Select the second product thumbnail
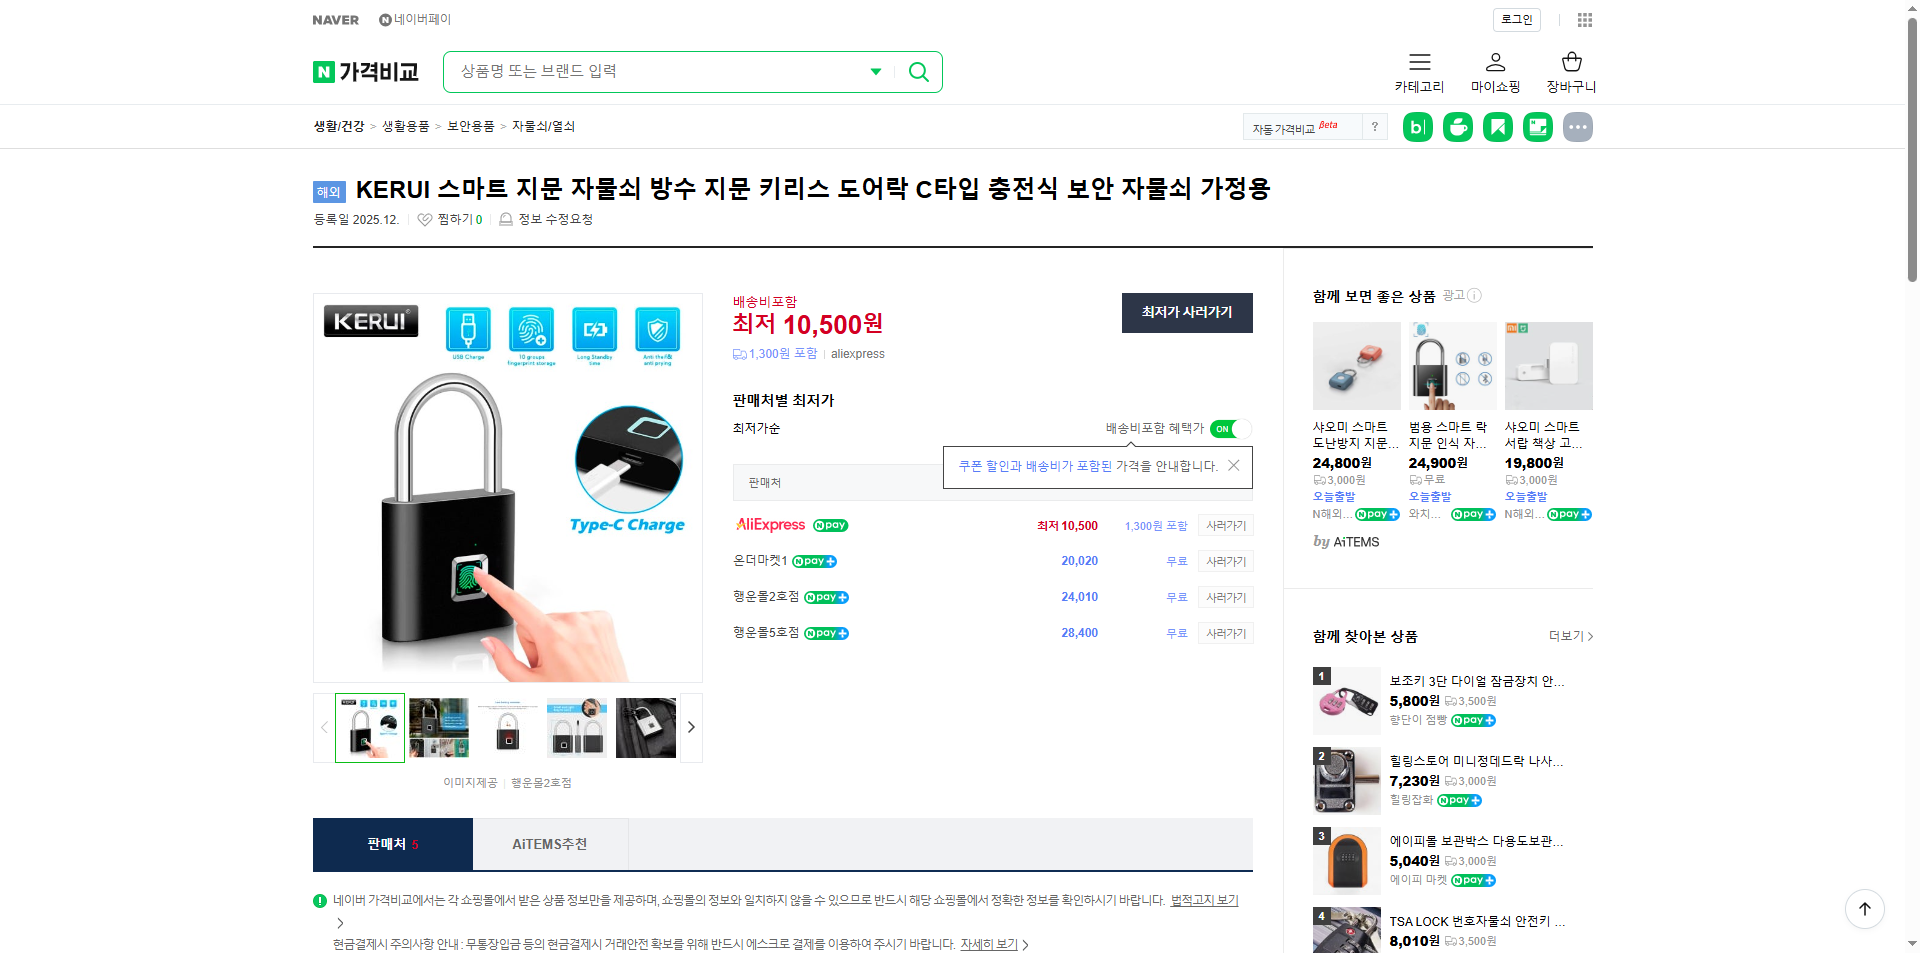1920x953 pixels. (438, 727)
